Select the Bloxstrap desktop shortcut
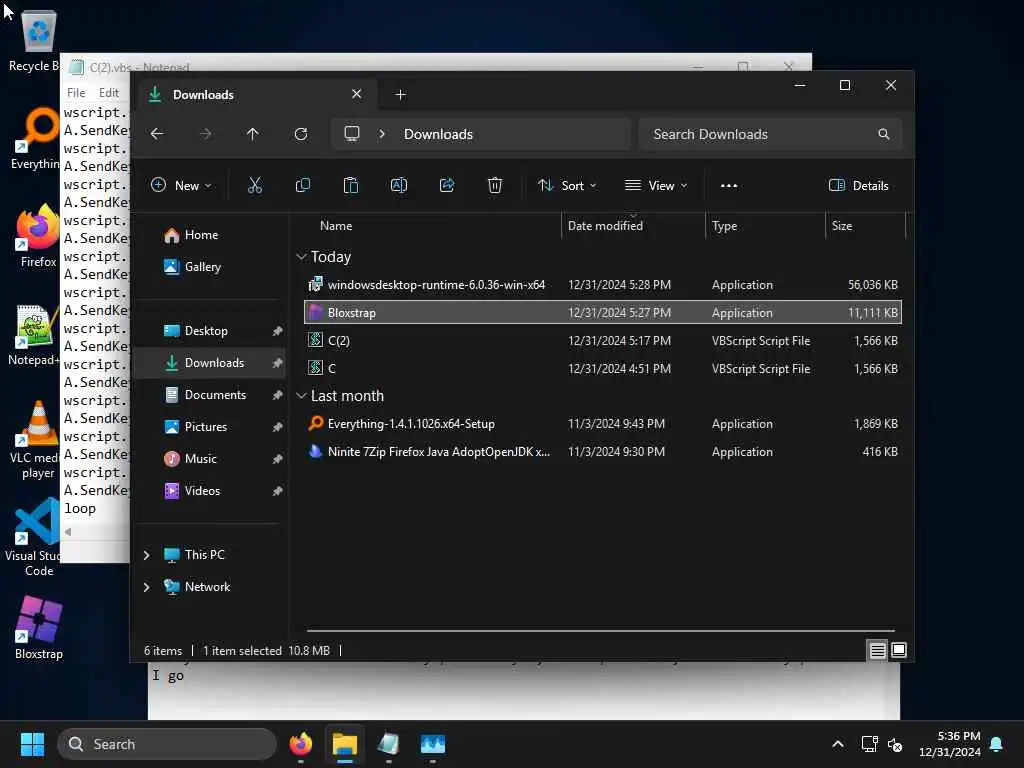 [x=39, y=628]
